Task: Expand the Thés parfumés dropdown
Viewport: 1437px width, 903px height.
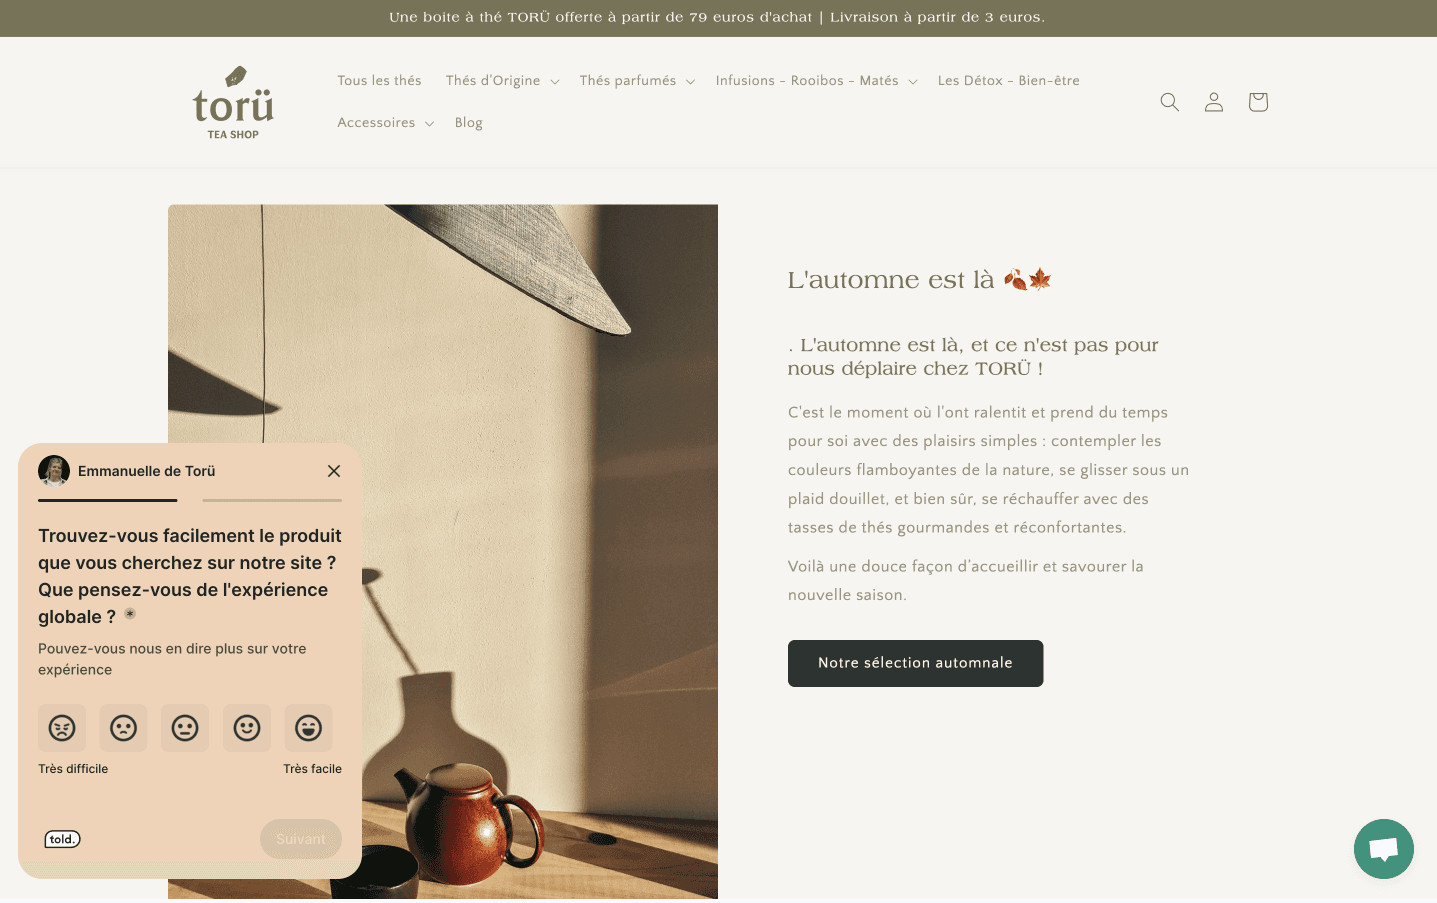Action: [637, 81]
